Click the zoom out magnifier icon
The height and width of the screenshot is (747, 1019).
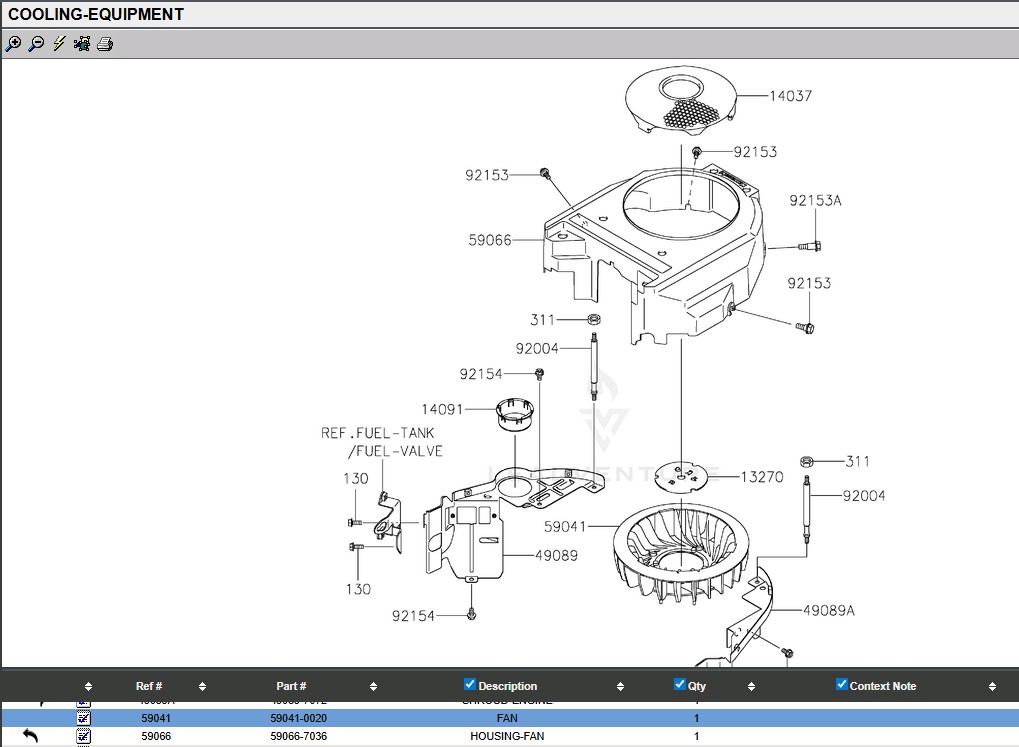[x=36, y=44]
